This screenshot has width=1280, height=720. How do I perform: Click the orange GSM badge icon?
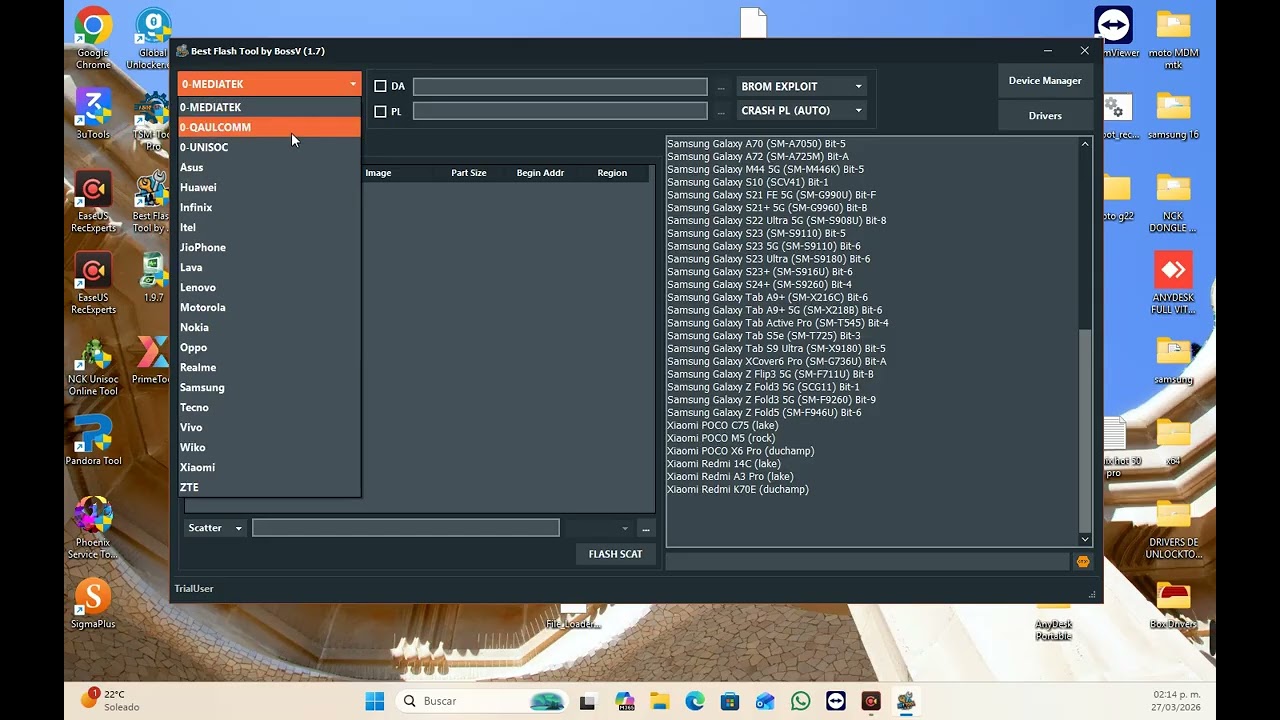click(1082, 562)
